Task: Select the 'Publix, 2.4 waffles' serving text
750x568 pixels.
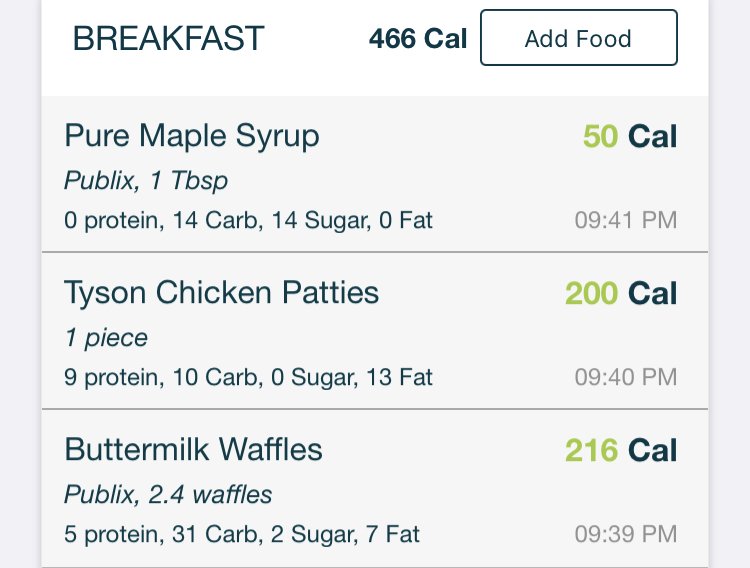Action: 168,495
